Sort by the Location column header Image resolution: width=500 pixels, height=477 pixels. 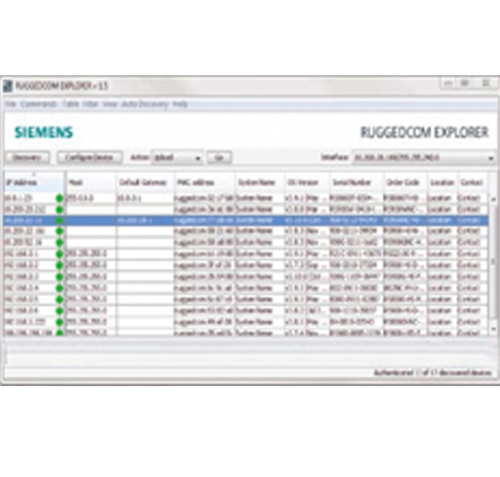point(442,182)
